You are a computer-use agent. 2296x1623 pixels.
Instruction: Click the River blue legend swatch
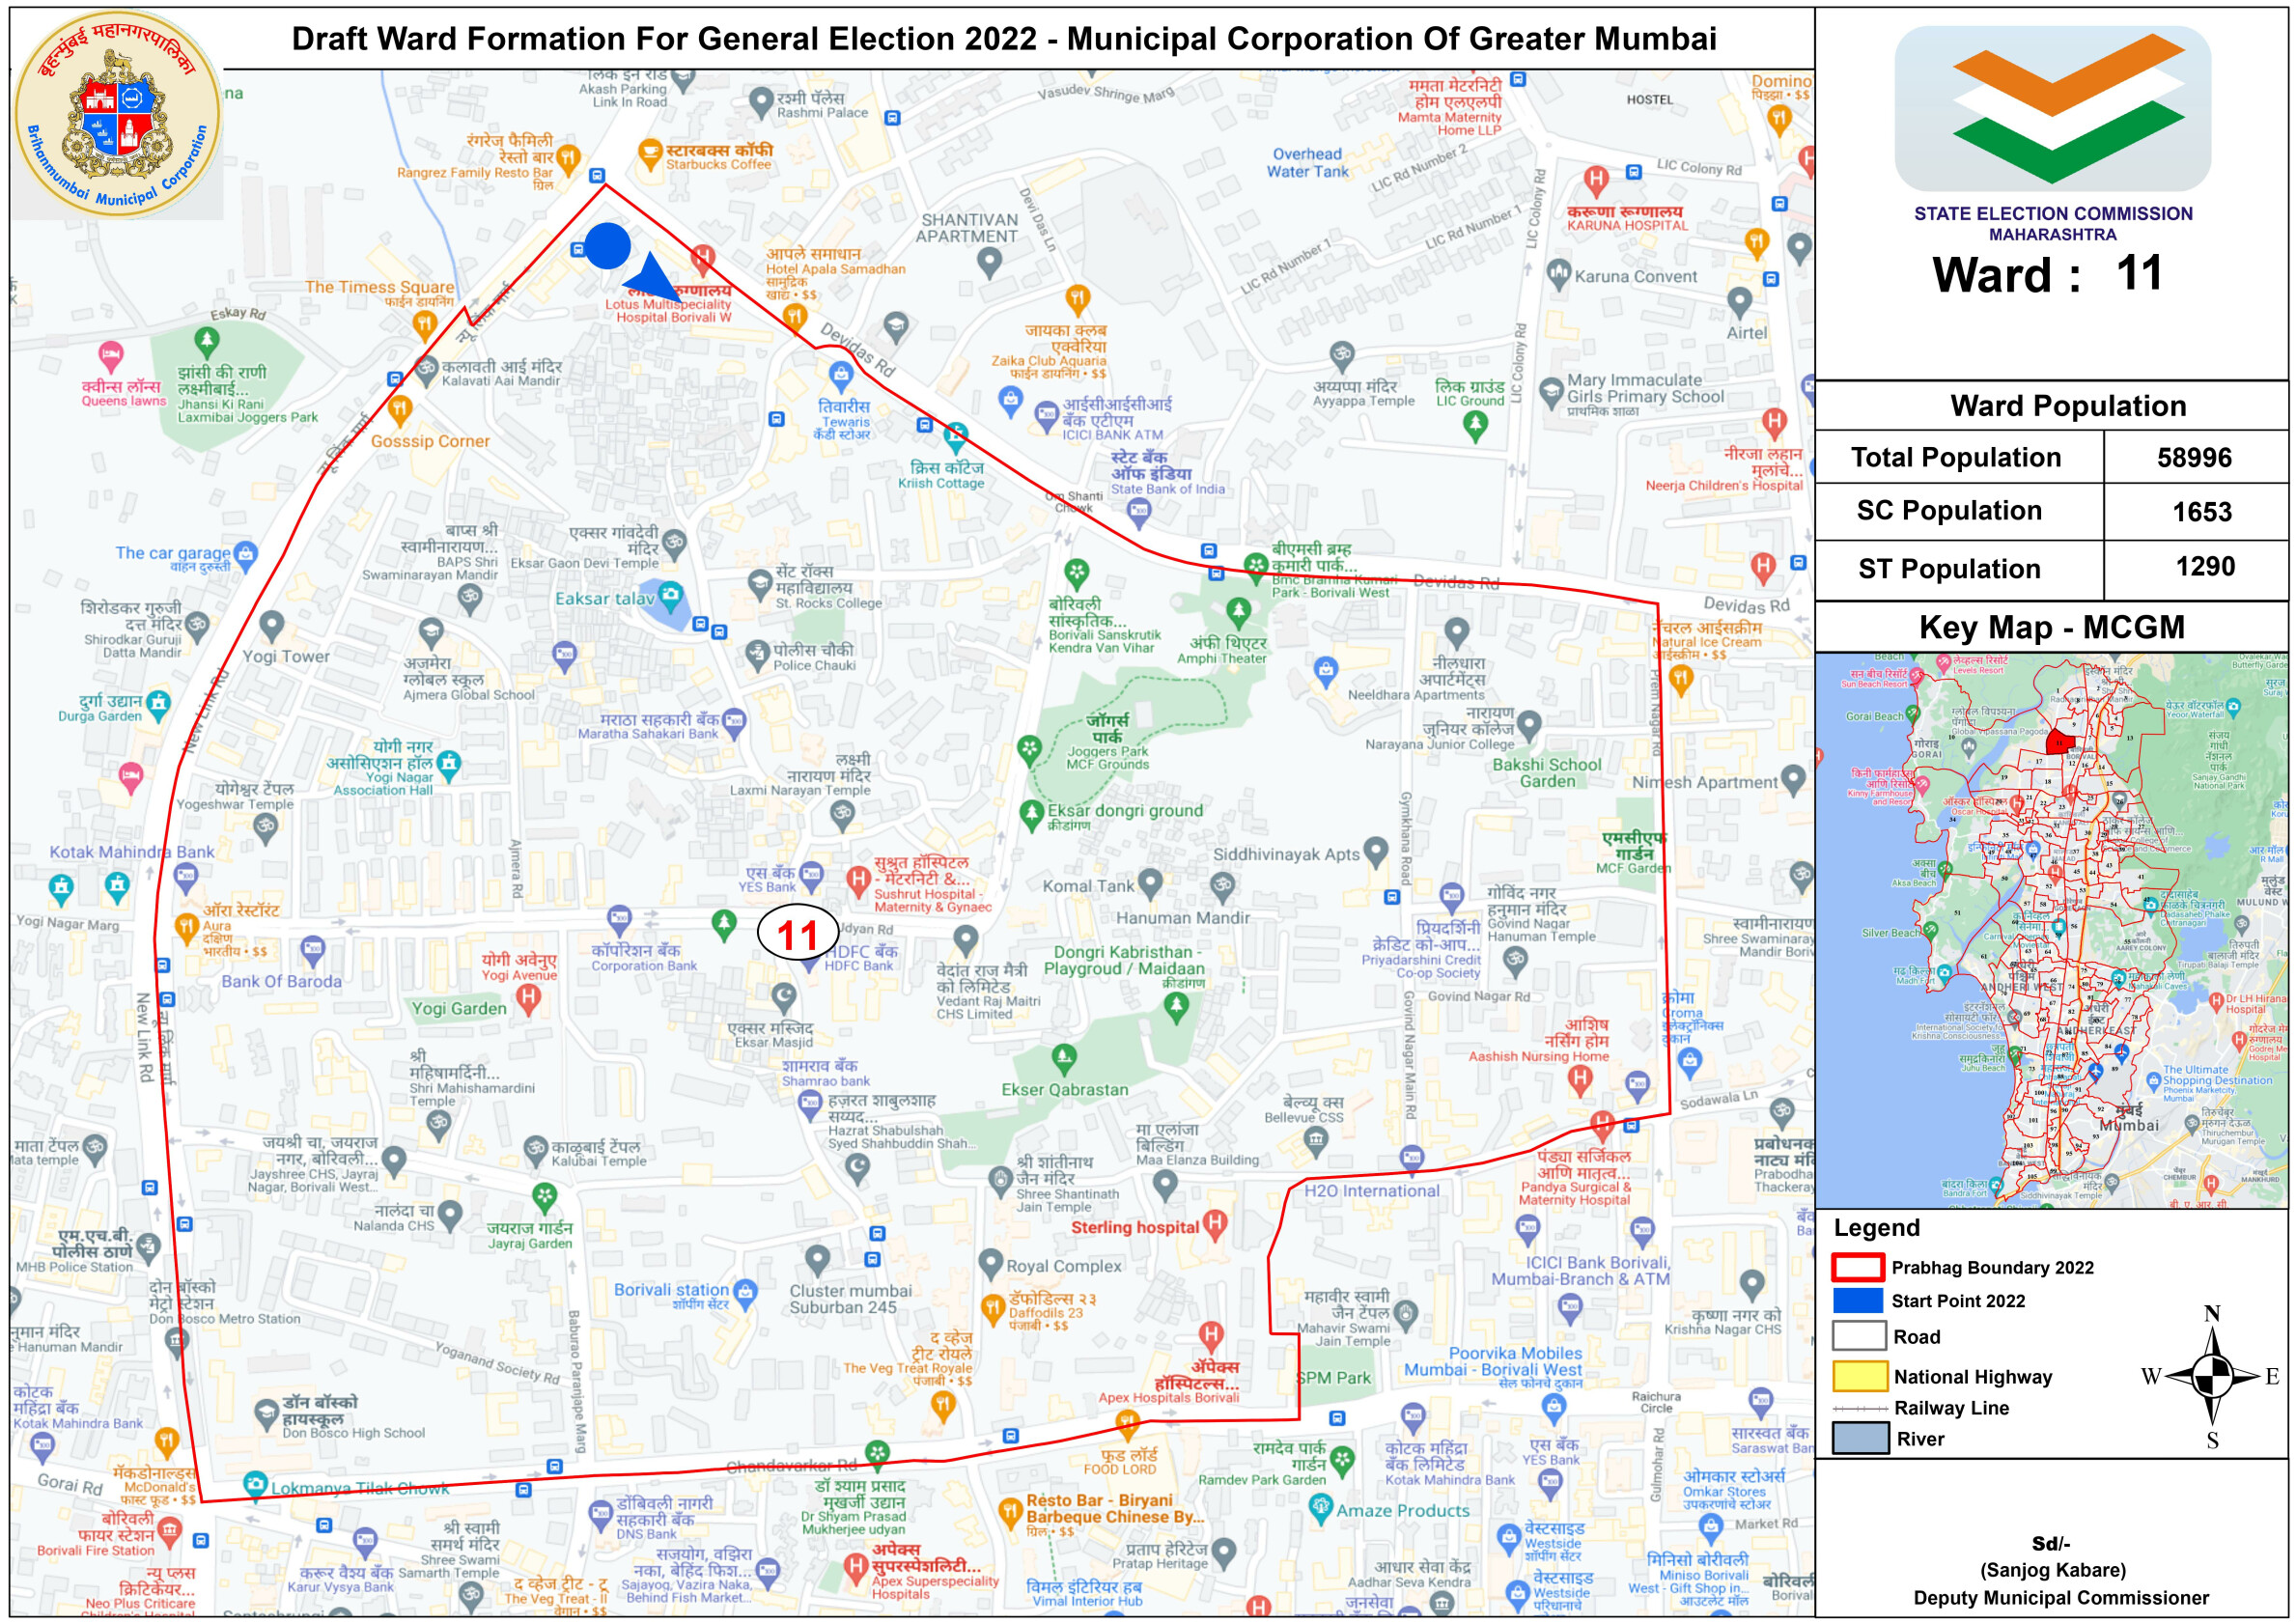1859,1438
